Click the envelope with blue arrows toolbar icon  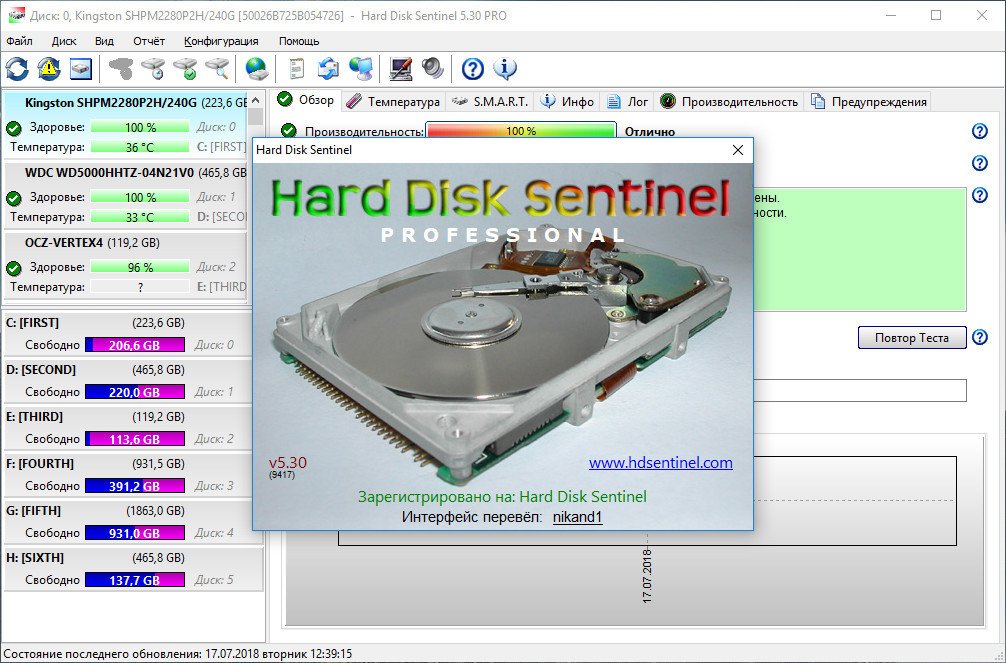coord(328,69)
